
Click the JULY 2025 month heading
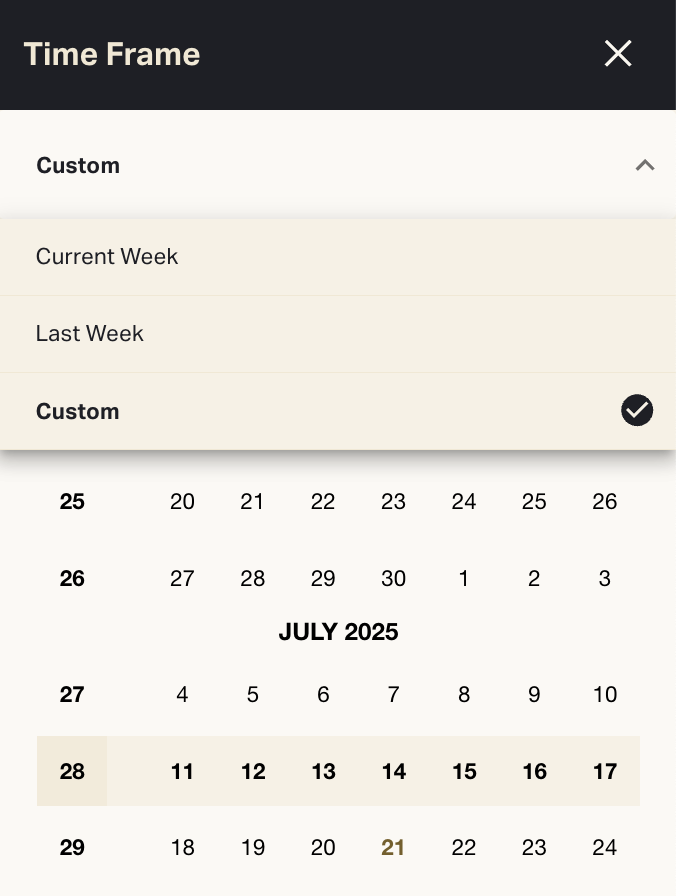pyautogui.click(x=338, y=632)
